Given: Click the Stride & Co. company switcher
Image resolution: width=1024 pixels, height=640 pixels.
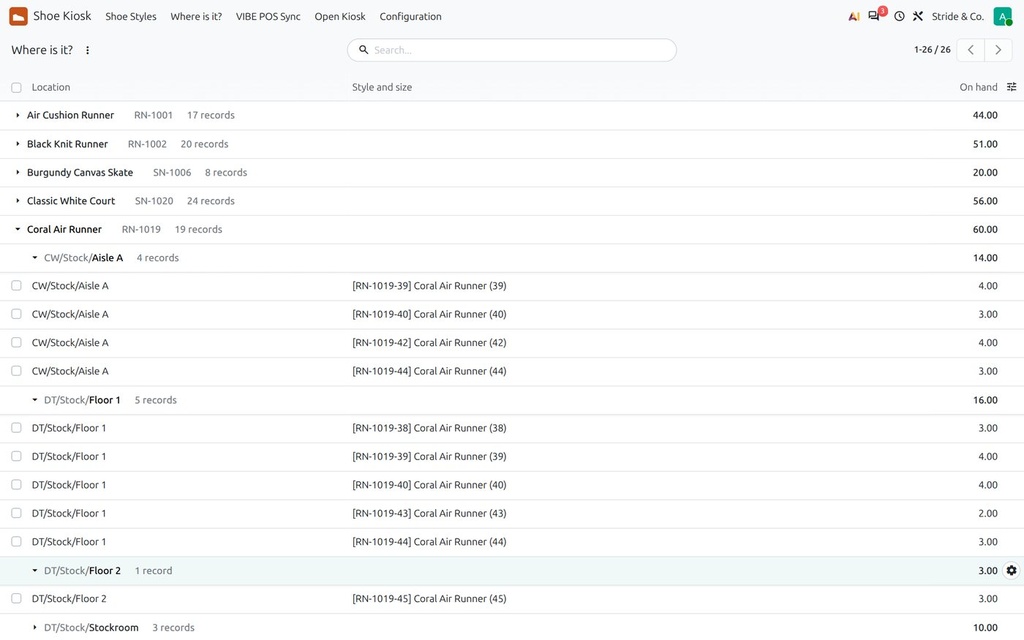Looking at the screenshot, I should pos(957,16).
